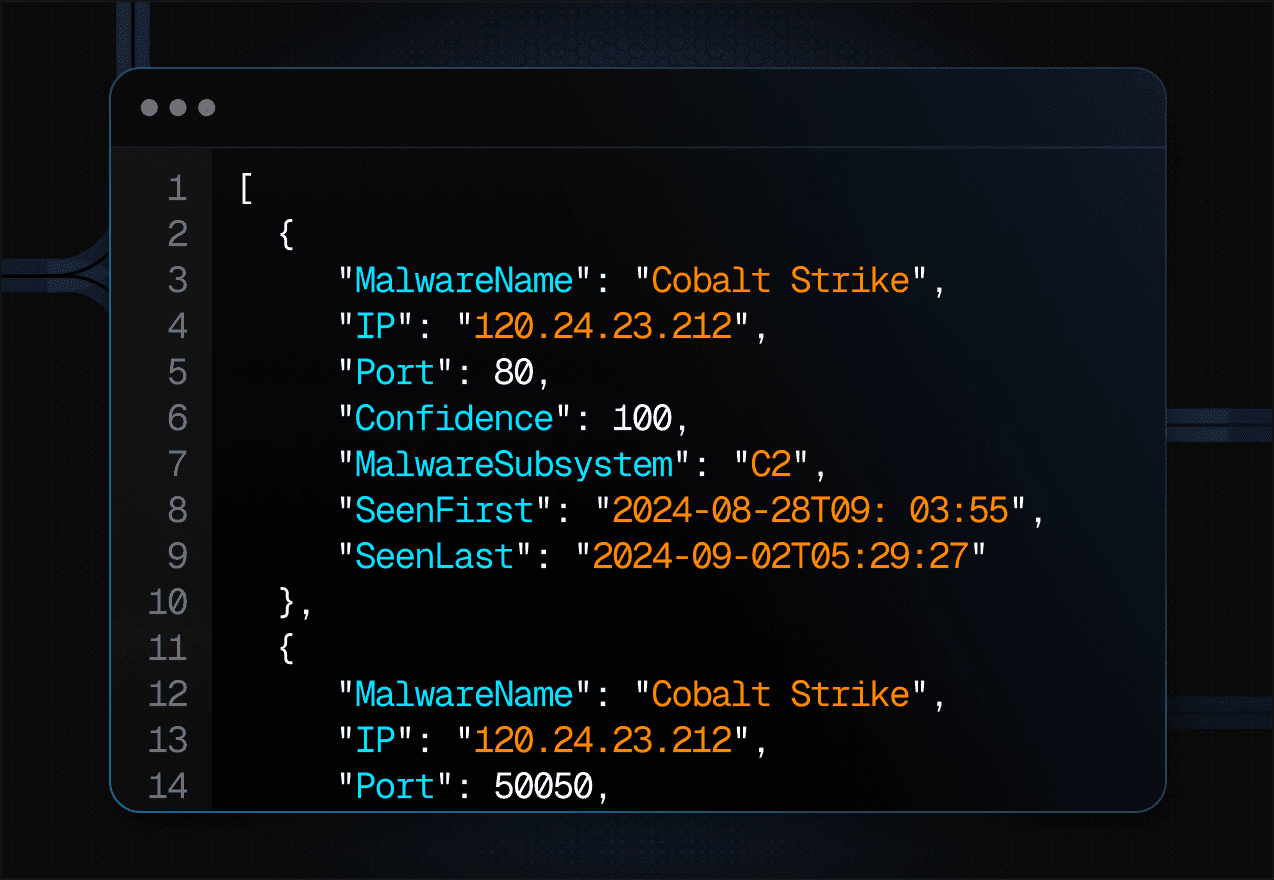This screenshot has height=880, width=1274.
Task: Click the rightmost window control dot
Action: click(x=207, y=108)
